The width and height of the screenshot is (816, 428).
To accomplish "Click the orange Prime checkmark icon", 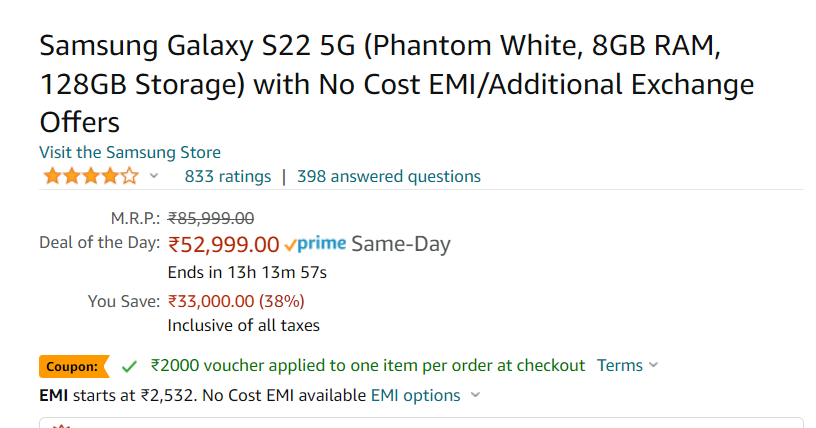I will (290, 244).
